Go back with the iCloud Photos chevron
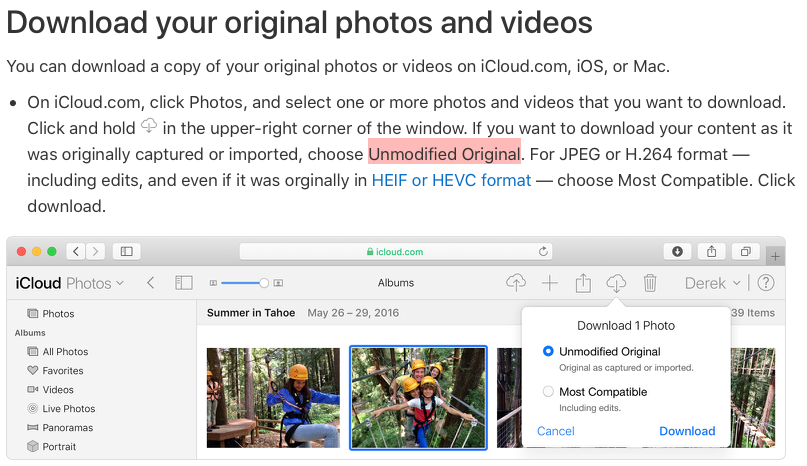Screen dimensions: 807x466 click(x=150, y=283)
